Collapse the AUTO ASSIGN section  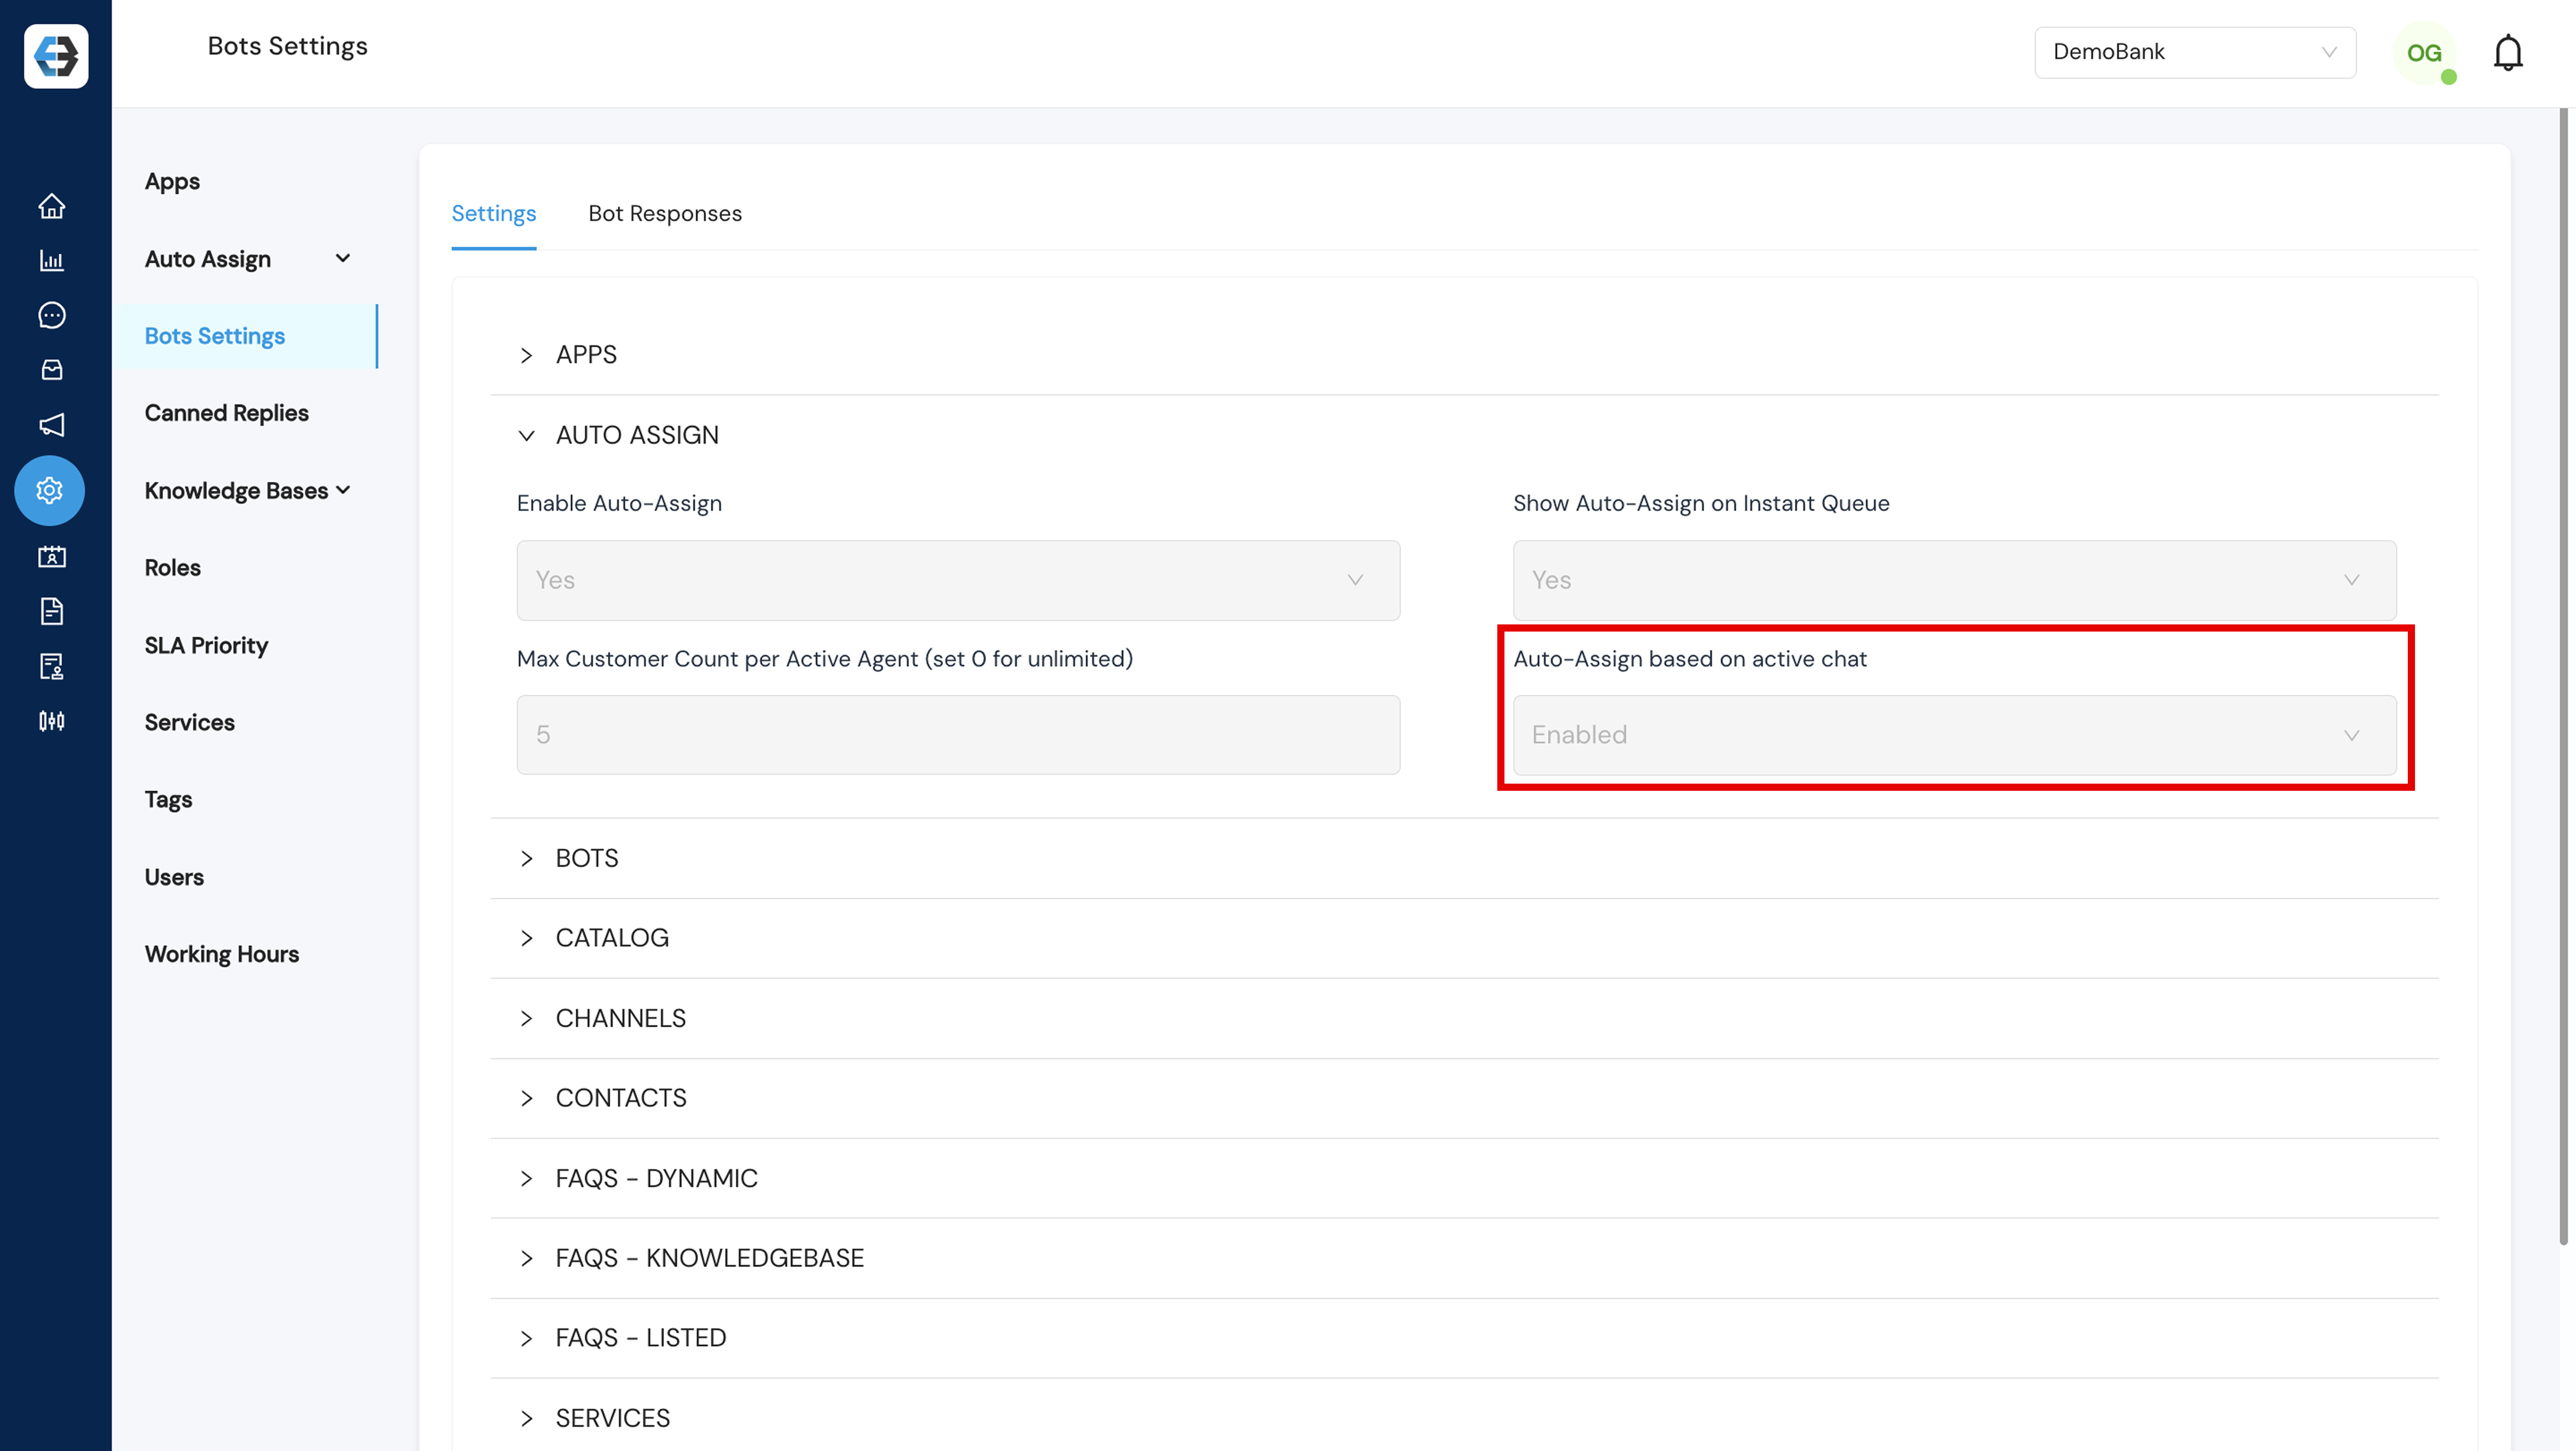click(x=1464, y=435)
